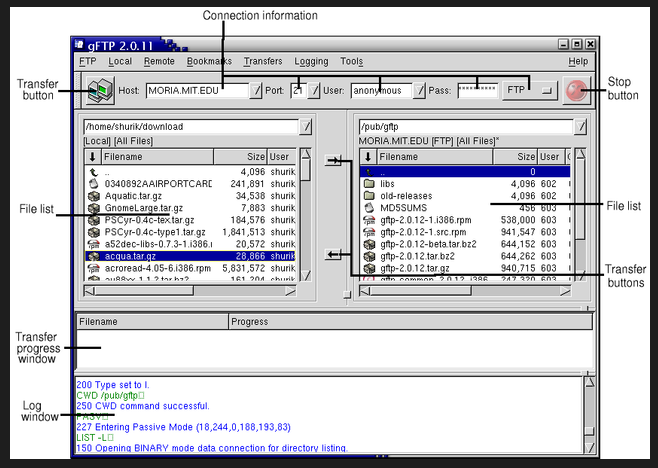Open the Host dropdown arrow

click(x=256, y=91)
